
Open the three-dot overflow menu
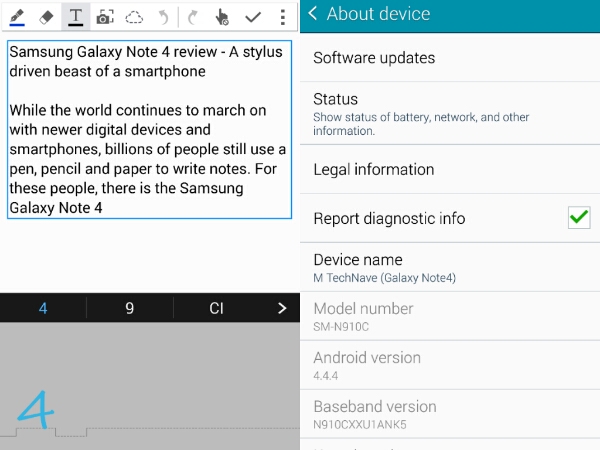point(282,17)
